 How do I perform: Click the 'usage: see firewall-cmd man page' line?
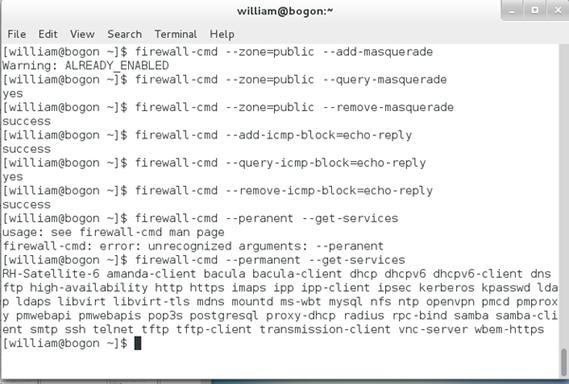[x=113, y=232]
